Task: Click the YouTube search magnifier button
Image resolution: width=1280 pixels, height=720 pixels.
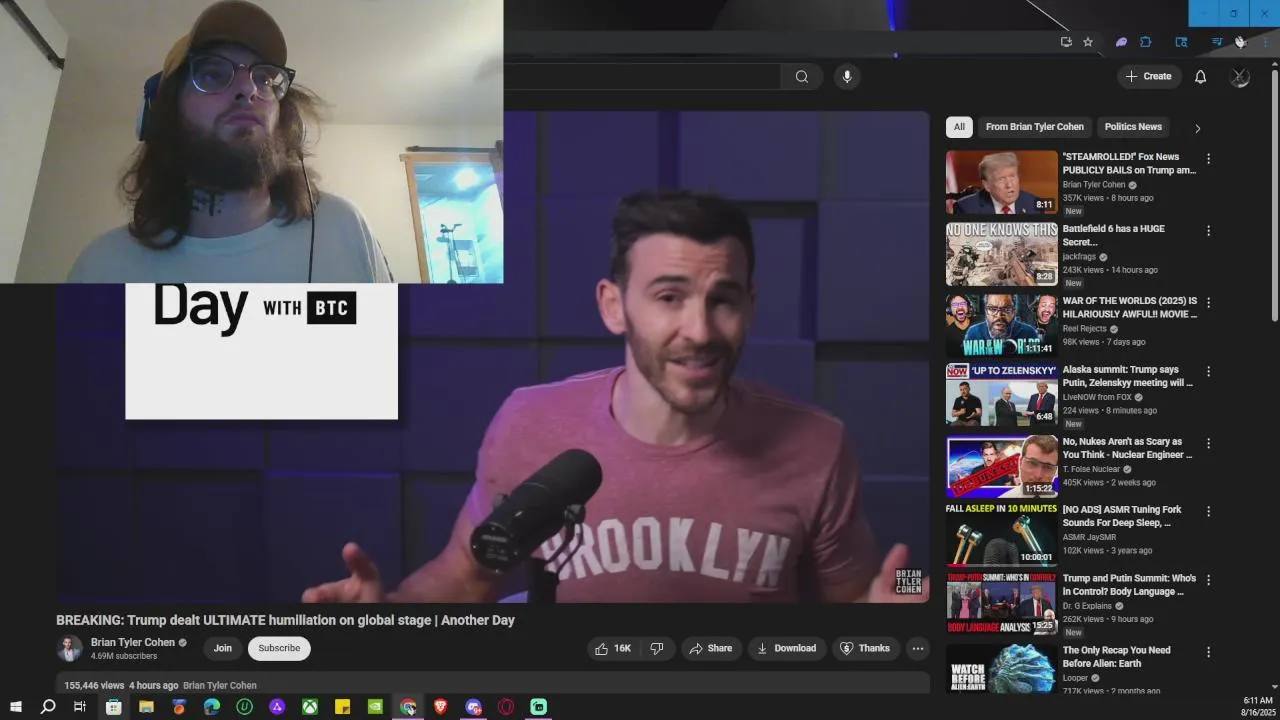Action: [801, 77]
